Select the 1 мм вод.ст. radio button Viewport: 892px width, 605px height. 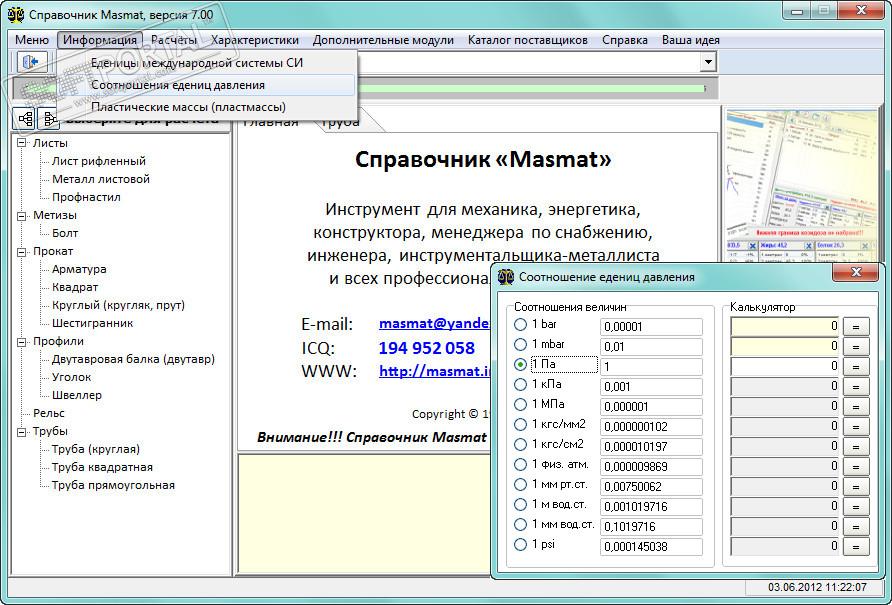coord(520,524)
